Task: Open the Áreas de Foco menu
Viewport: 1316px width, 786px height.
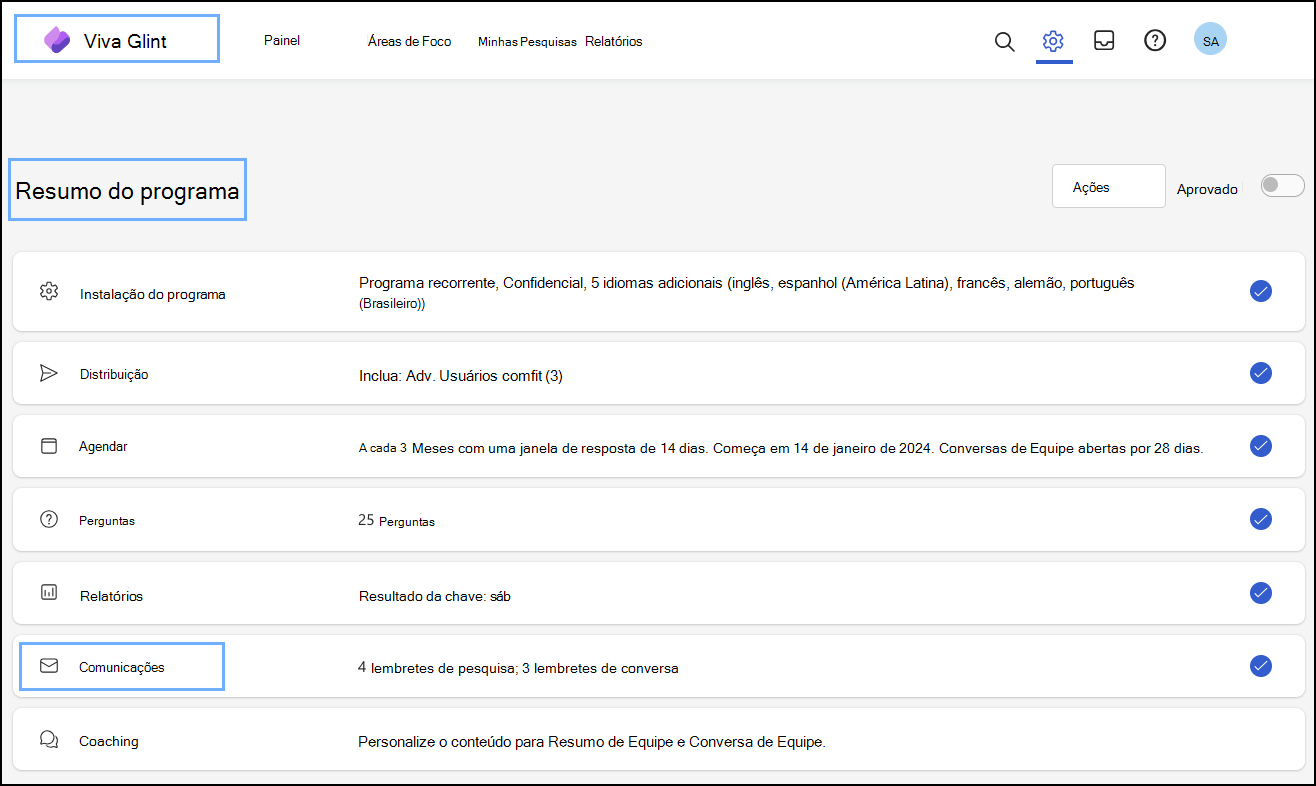Action: pyautogui.click(x=409, y=42)
